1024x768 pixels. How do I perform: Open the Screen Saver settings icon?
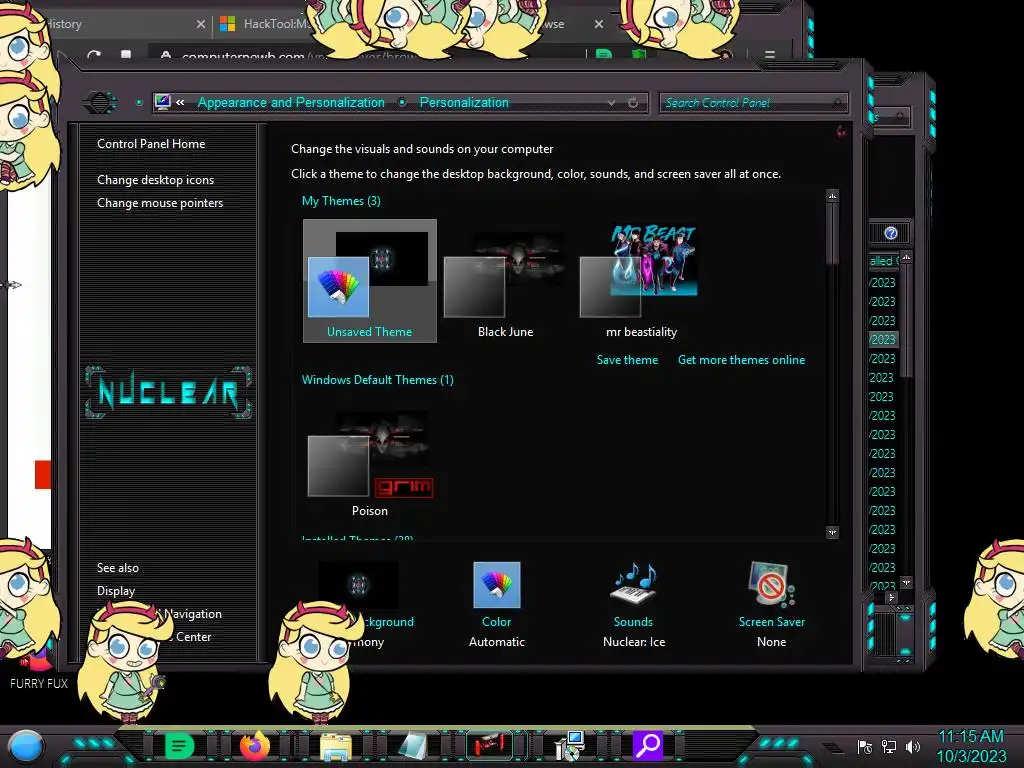pos(771,584)
